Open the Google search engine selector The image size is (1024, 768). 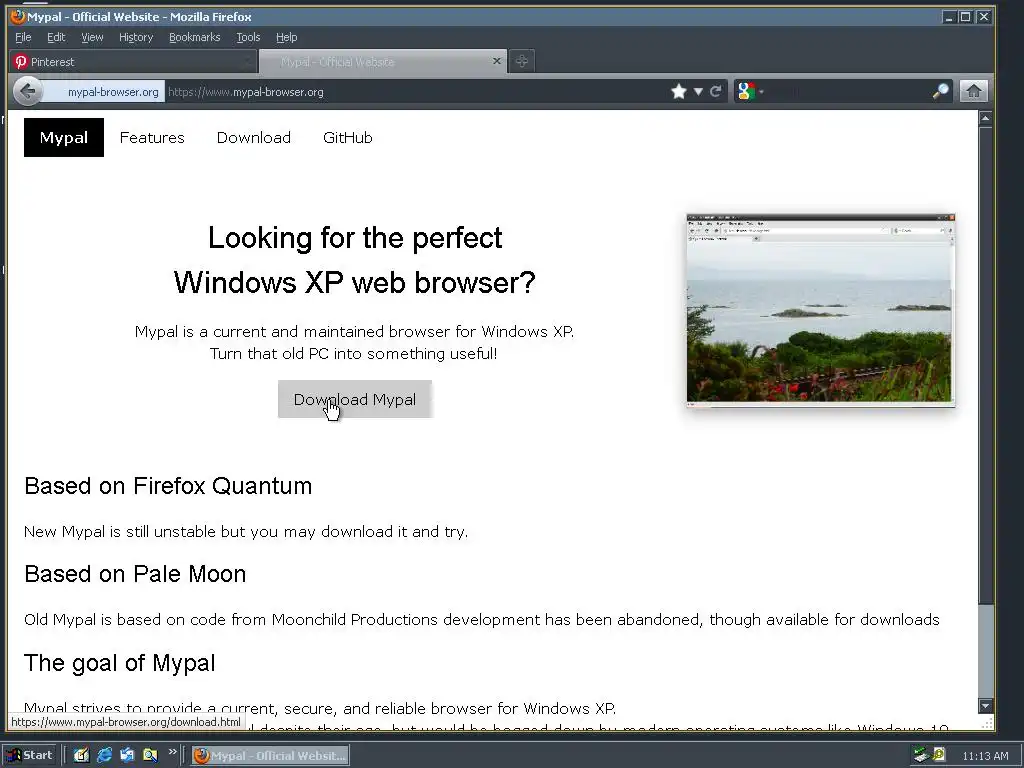[750, 91]
